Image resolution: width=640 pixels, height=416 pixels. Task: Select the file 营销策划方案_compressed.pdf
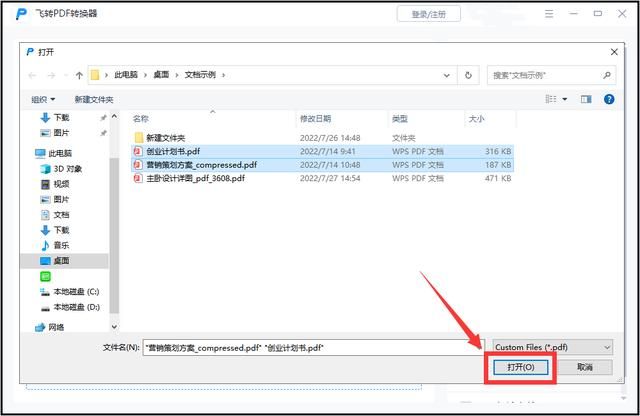coord(322,165)
